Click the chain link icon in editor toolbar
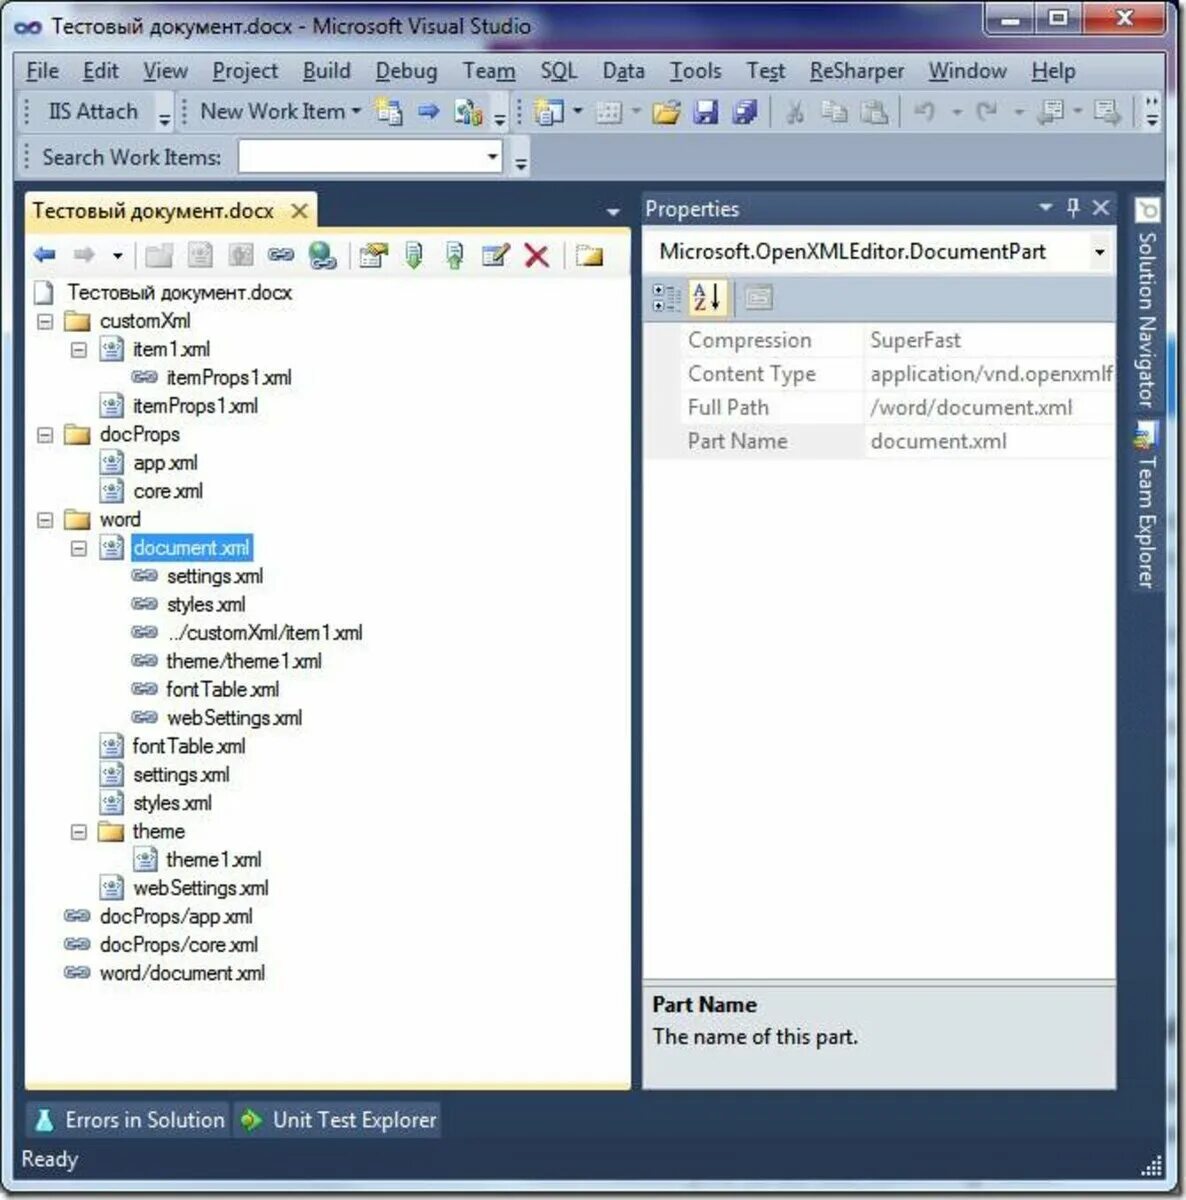This screenshot has width=1186, height=1200. pyautogui.click(x=281, y=255)
